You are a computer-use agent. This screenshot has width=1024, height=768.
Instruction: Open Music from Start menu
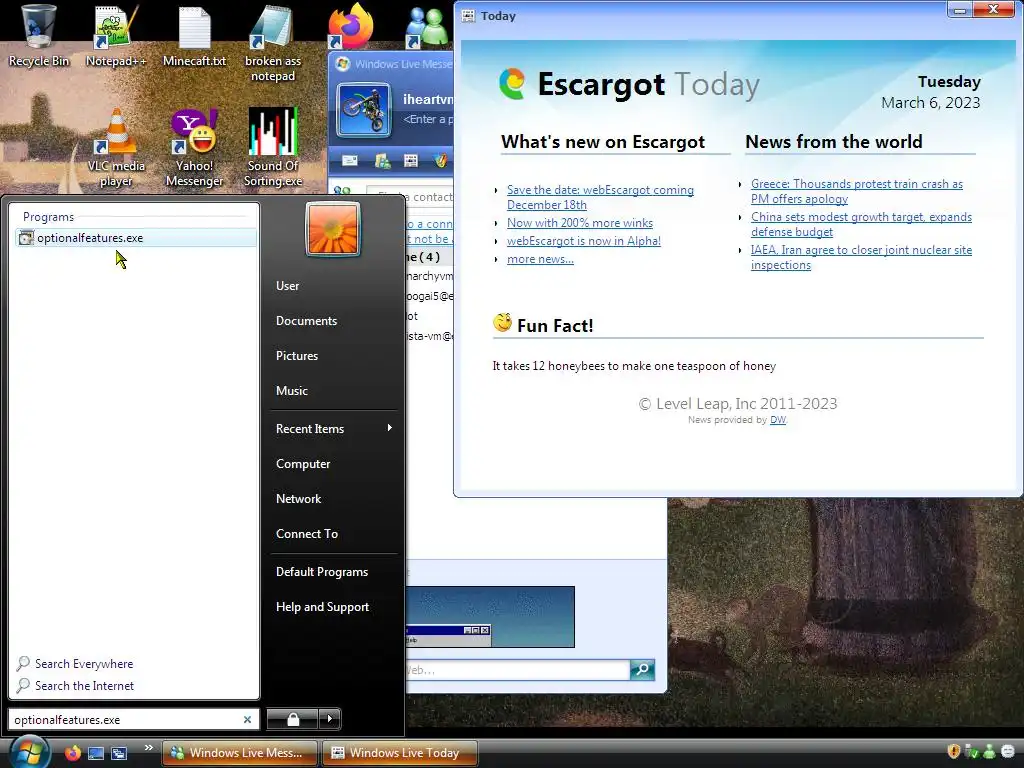pos(291,391)
